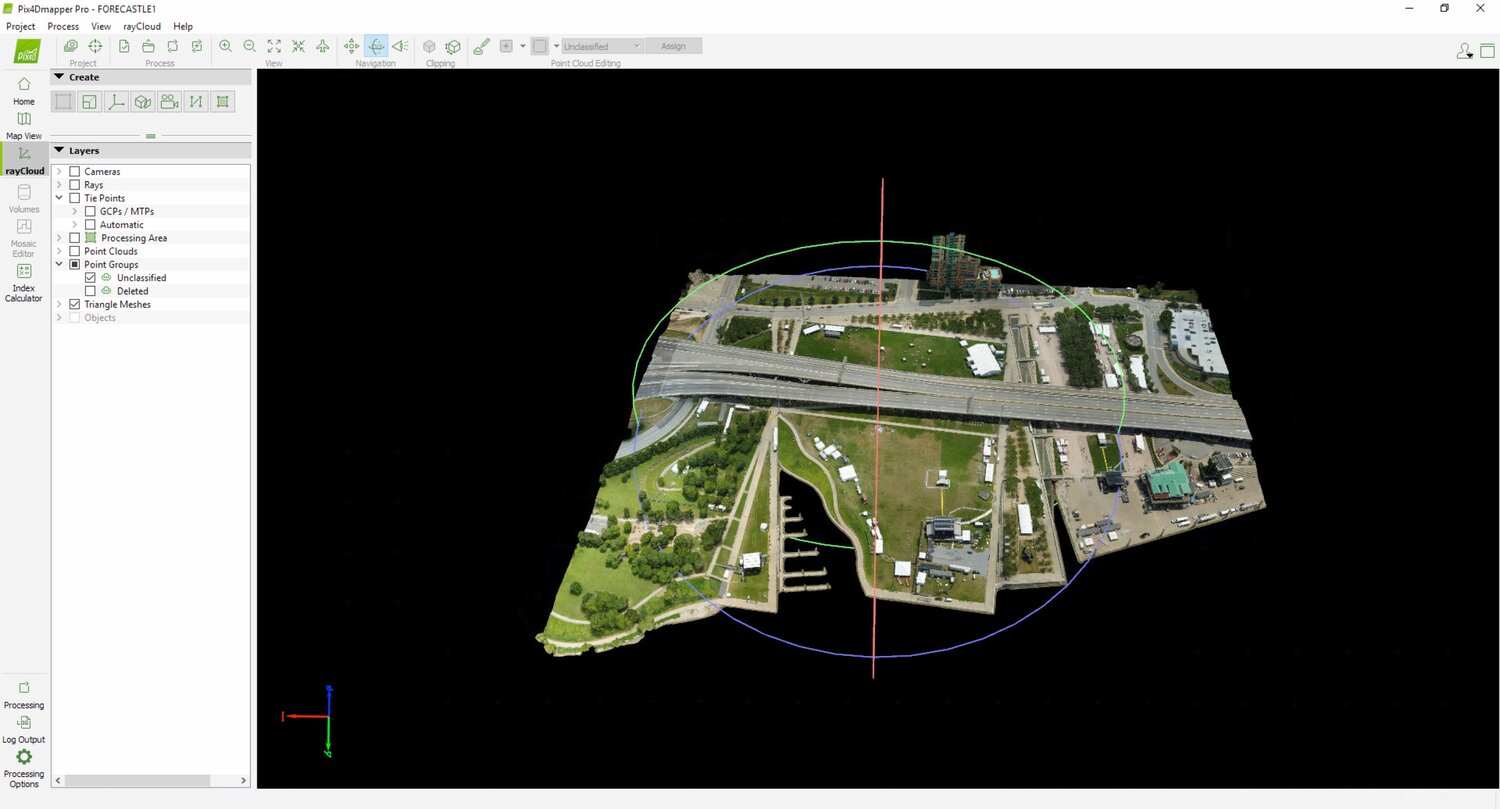Expand the Rays tree node
The image size is (1500, 809).
[59, 185]
